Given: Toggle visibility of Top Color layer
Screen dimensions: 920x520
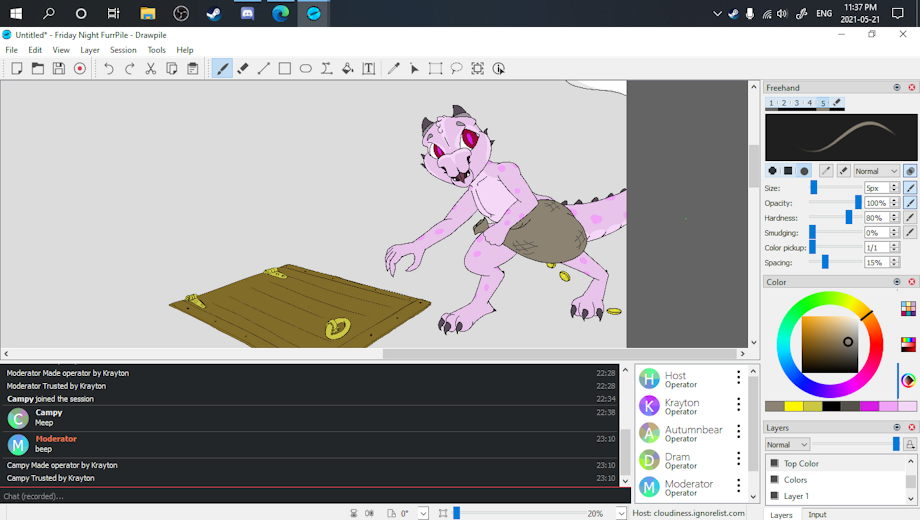Looking at the screenshot, I should click(x=773, y=464).
